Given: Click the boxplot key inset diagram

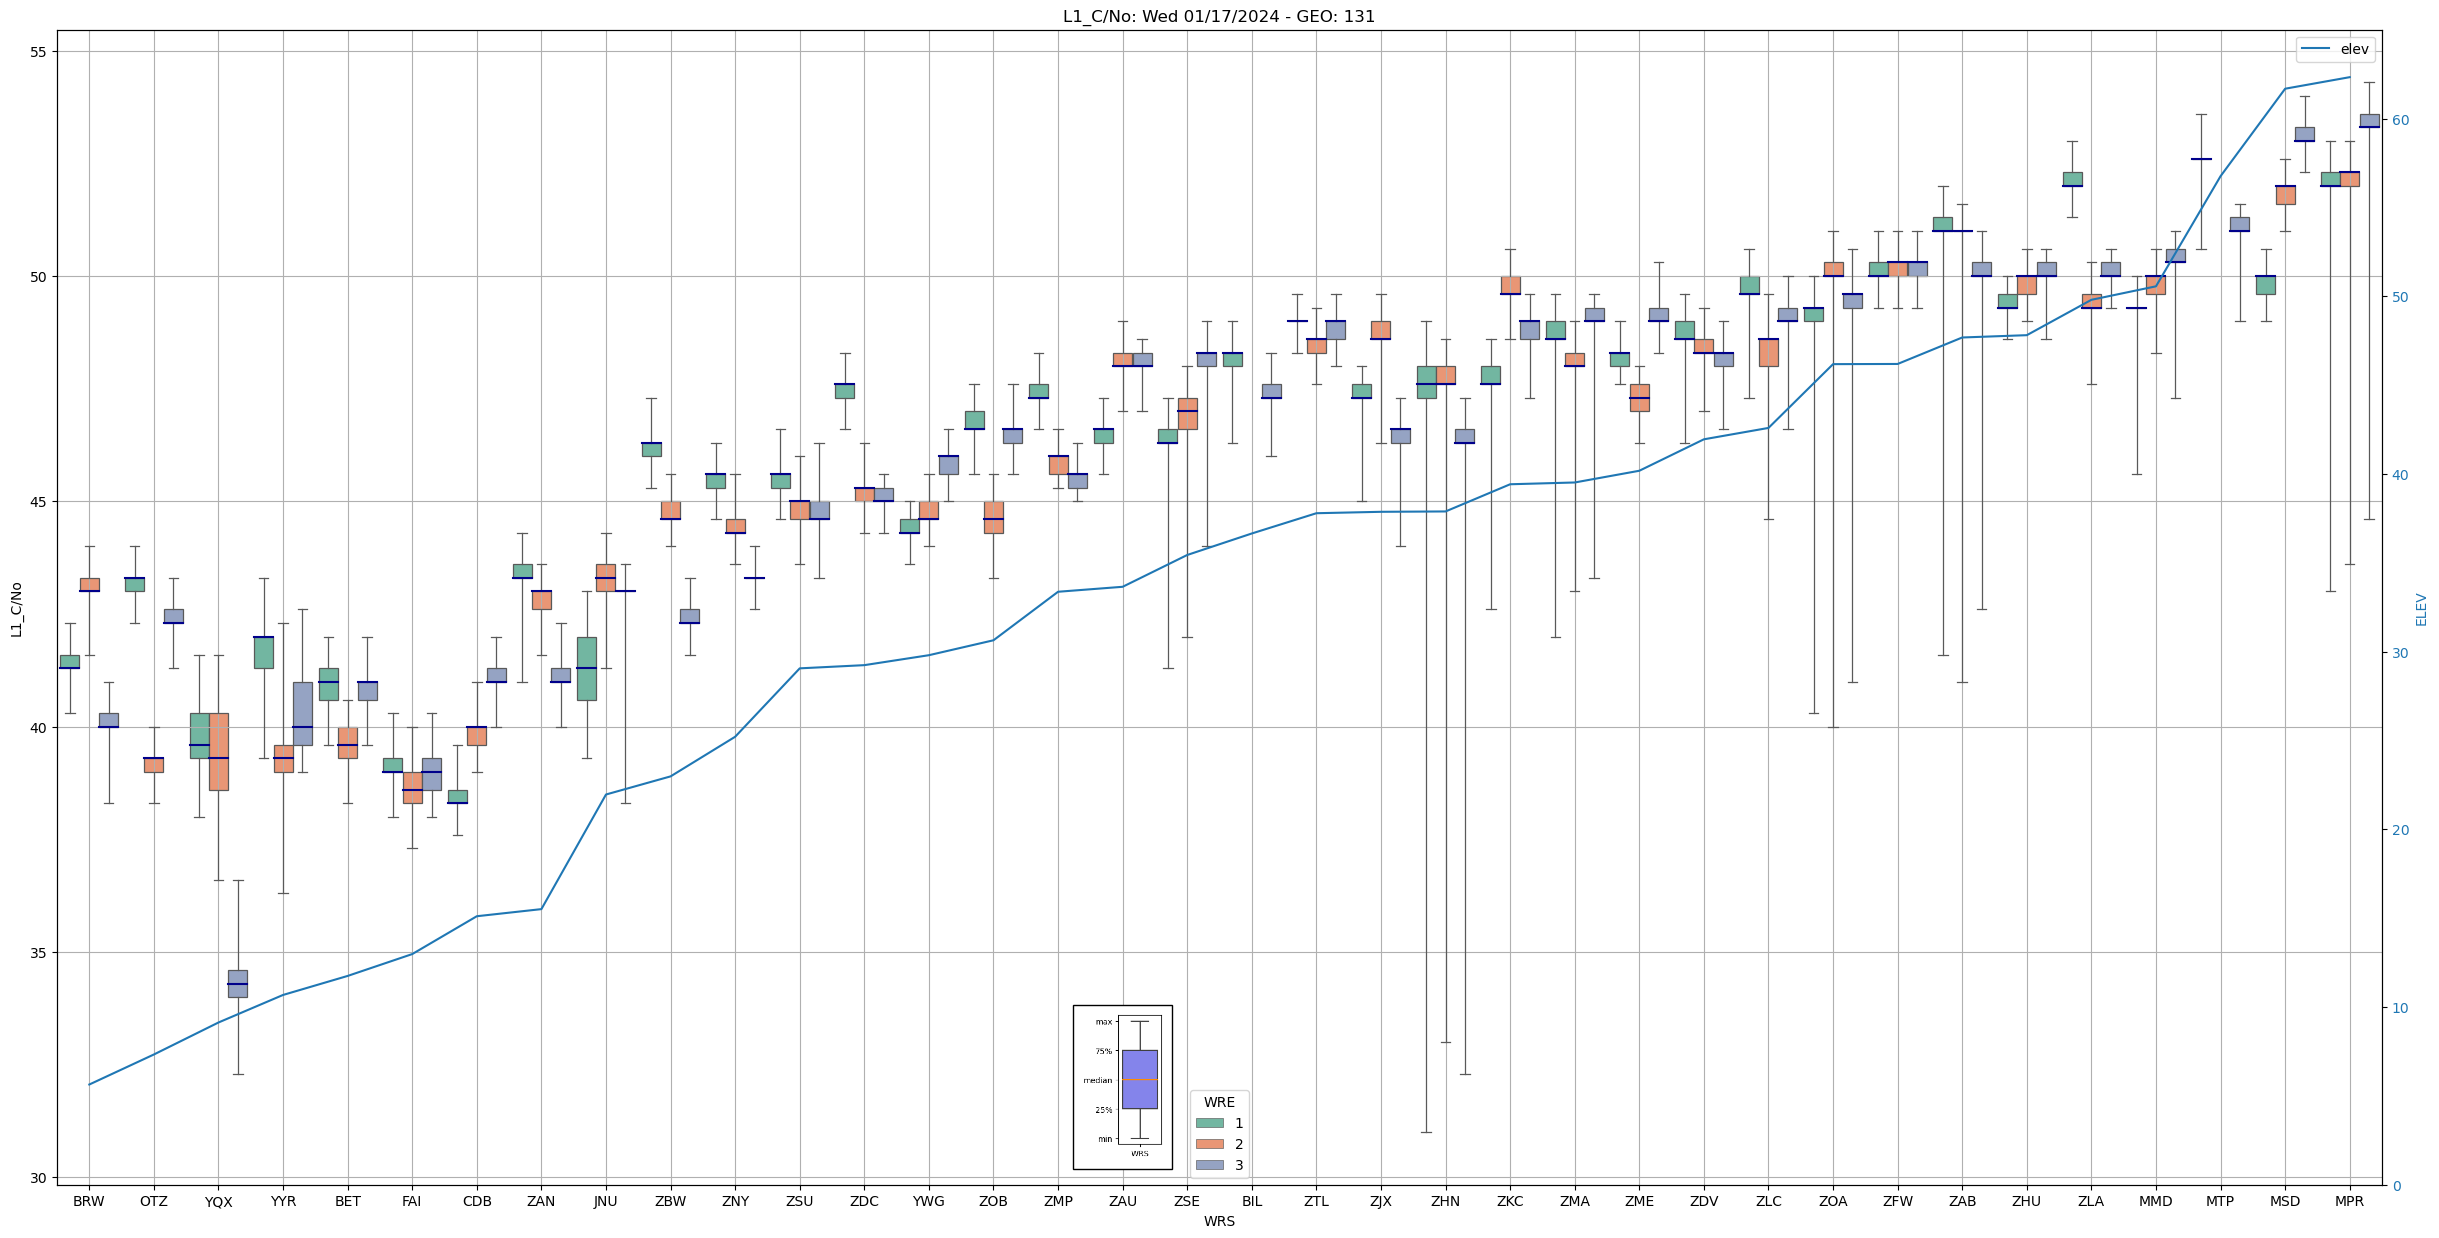Looking at the screenshot, I should click(x=1122, y=1087).
